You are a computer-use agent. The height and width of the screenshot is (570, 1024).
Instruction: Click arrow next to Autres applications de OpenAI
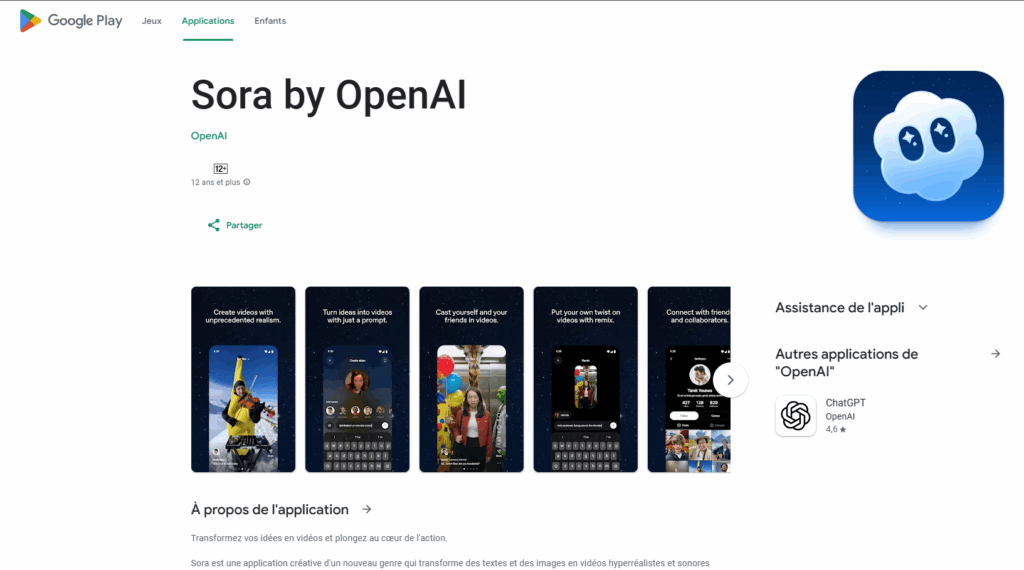(x=995, y=354)
